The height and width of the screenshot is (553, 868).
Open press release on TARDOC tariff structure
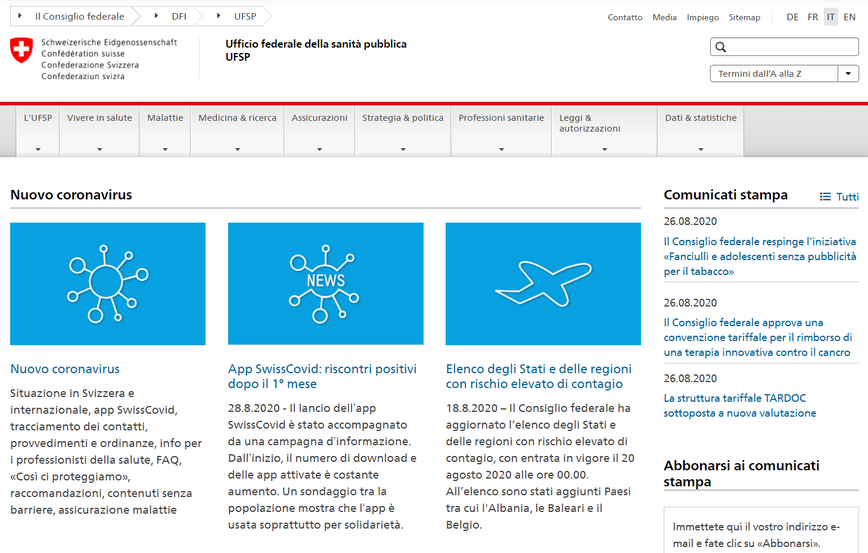point(740,405)
